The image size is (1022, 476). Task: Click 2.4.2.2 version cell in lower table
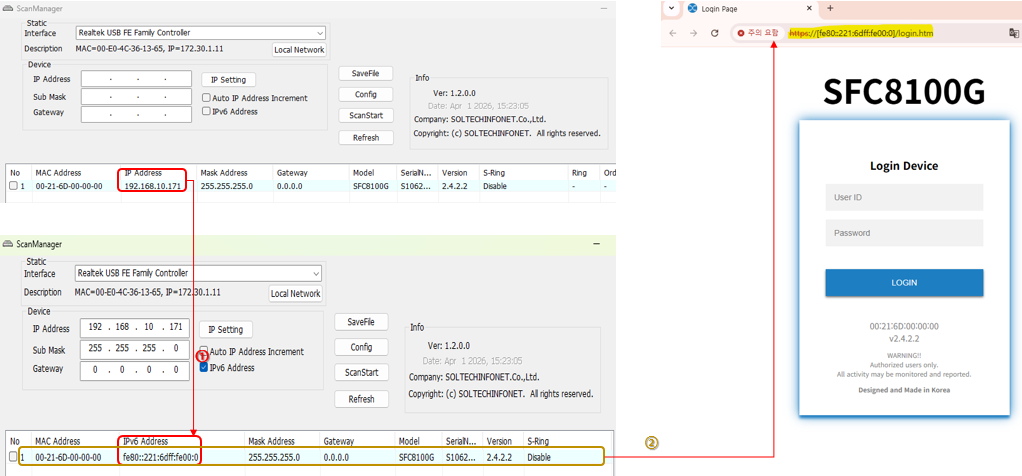498,457
